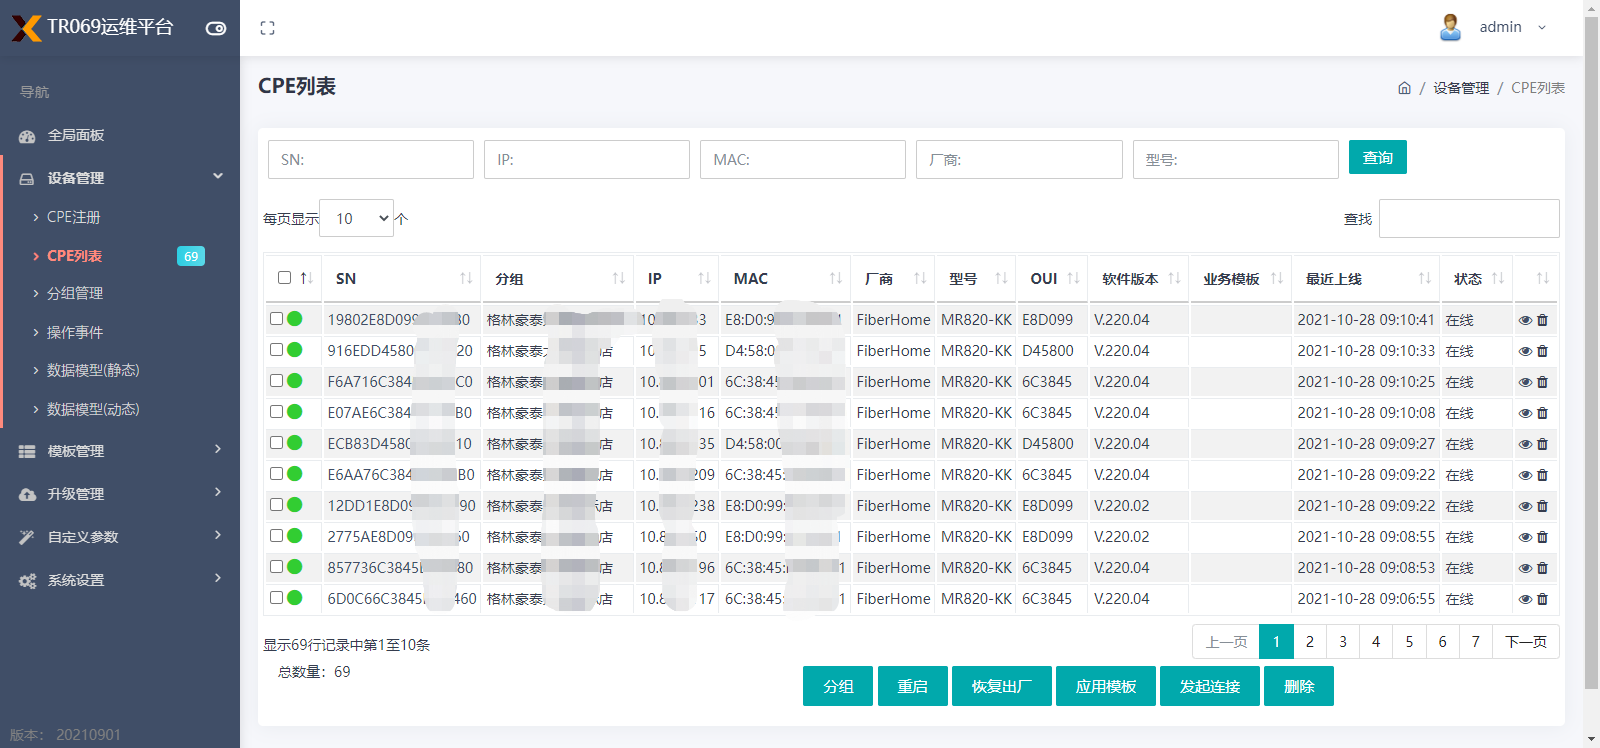This screenshot has width=1600, height=748.
Task: Click the 升级管理 cloud upload icon
Action: pos(27,495)
